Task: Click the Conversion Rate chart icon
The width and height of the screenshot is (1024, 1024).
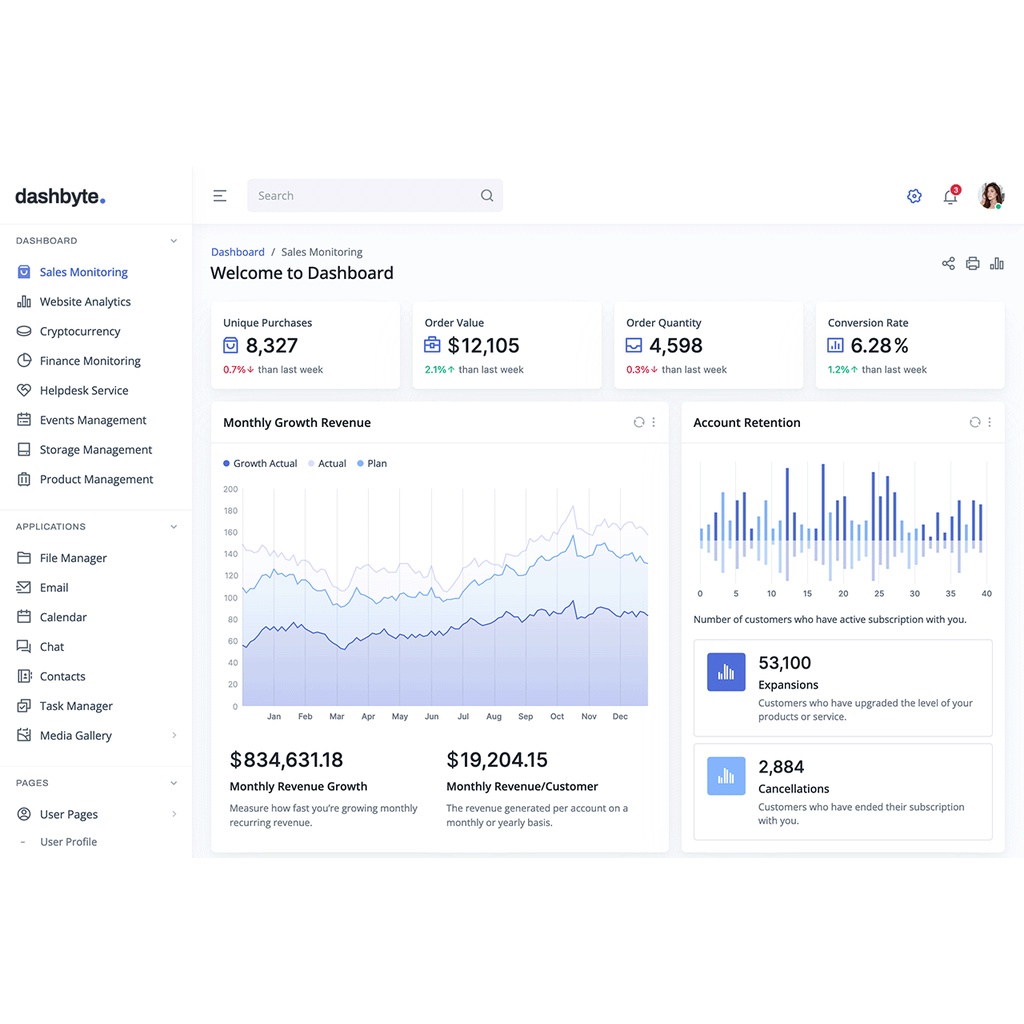Action: coord(835,345)
